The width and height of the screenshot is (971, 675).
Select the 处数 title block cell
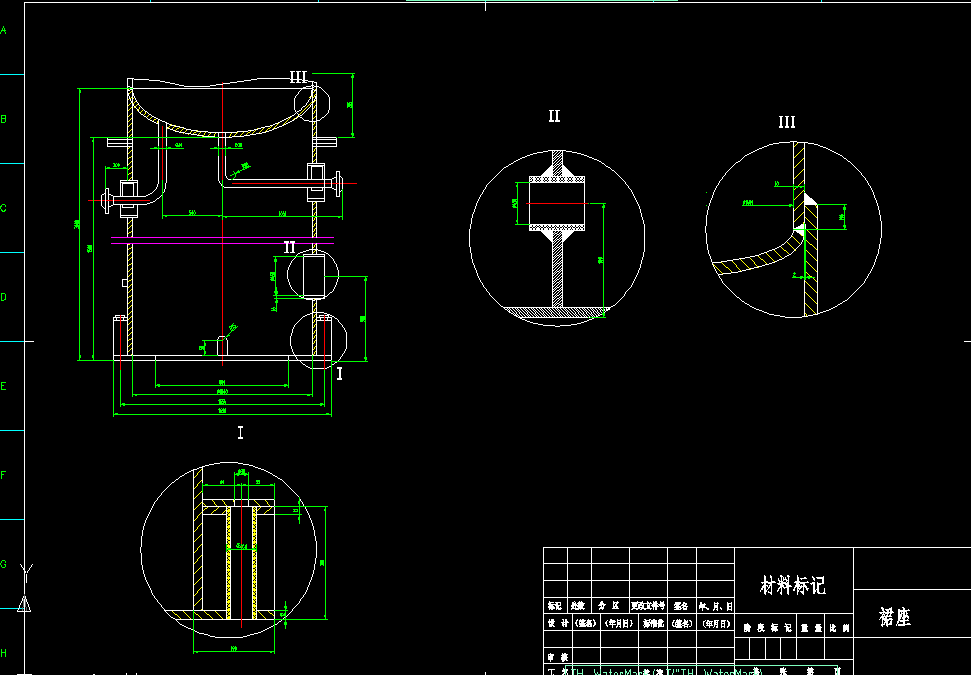[578, 606]
